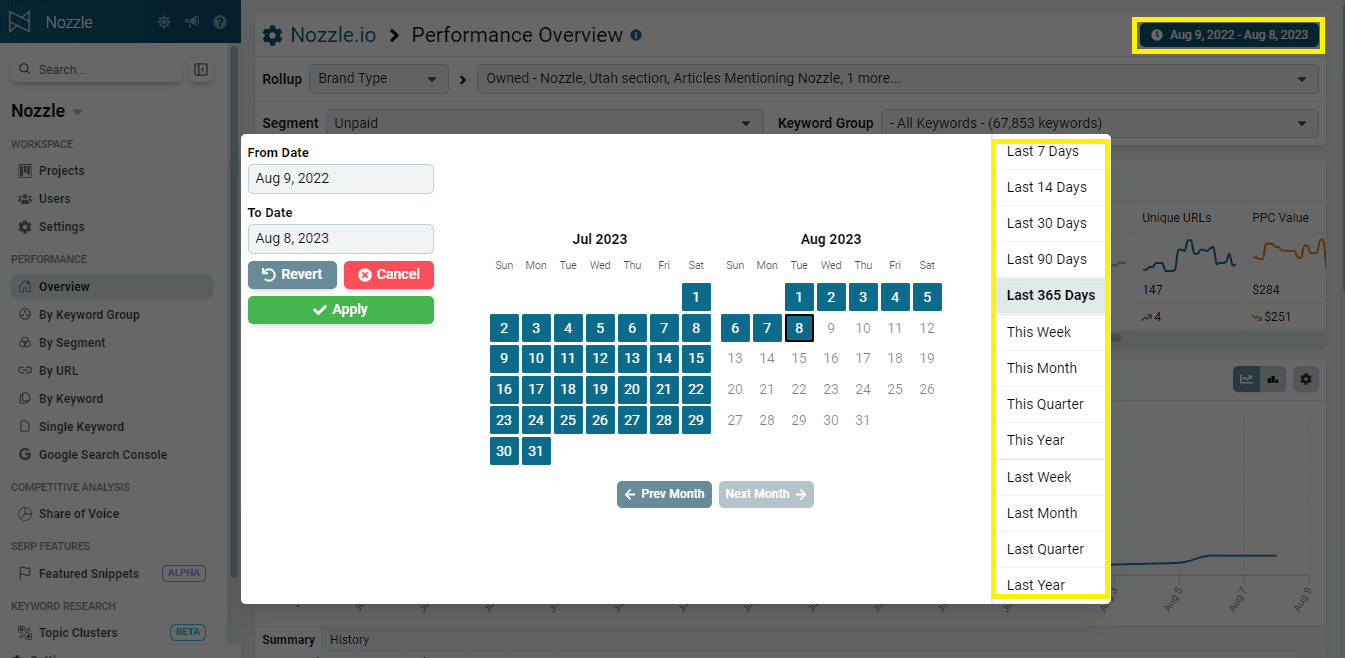Screen dimensions: 1345x658
Task: Open the bug report icon in header
Action: [164, 22]
